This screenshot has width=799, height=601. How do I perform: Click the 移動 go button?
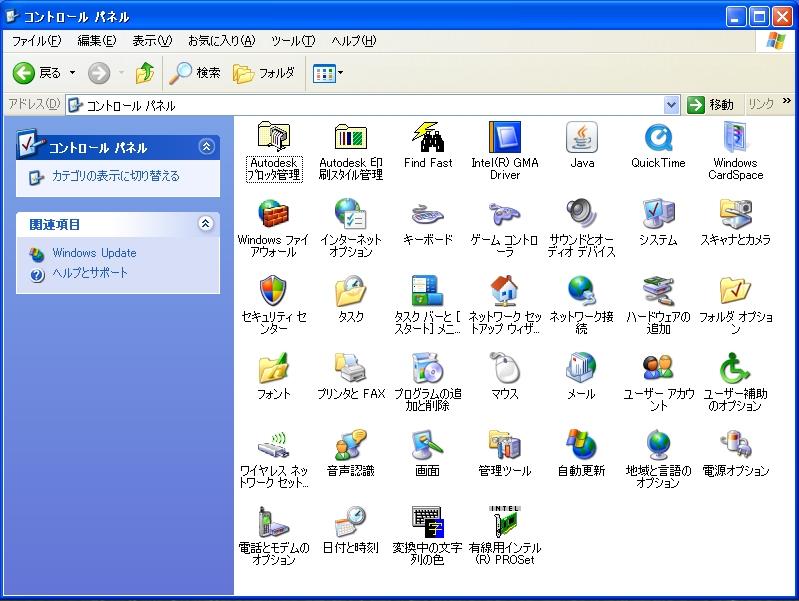click(x=711, y=105)
